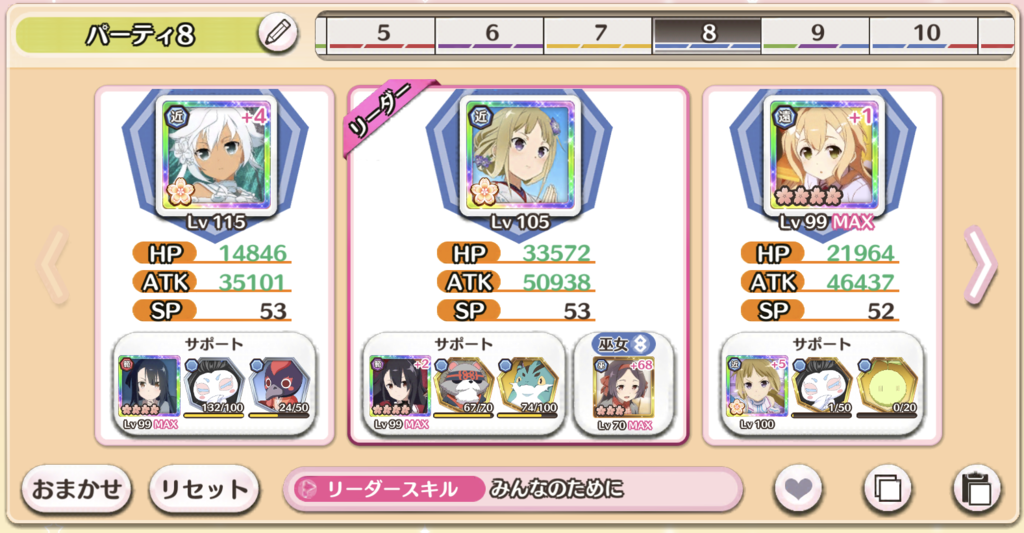This screenshot has width=1024, height=533.
Task: Switch to party tab 10
Action: (924, 34)
